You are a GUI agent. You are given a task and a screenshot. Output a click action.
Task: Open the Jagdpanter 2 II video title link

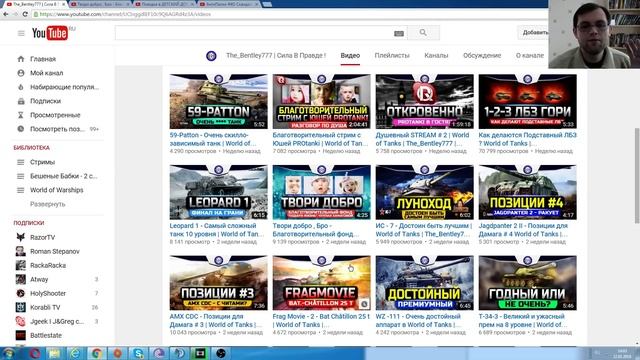523,230
